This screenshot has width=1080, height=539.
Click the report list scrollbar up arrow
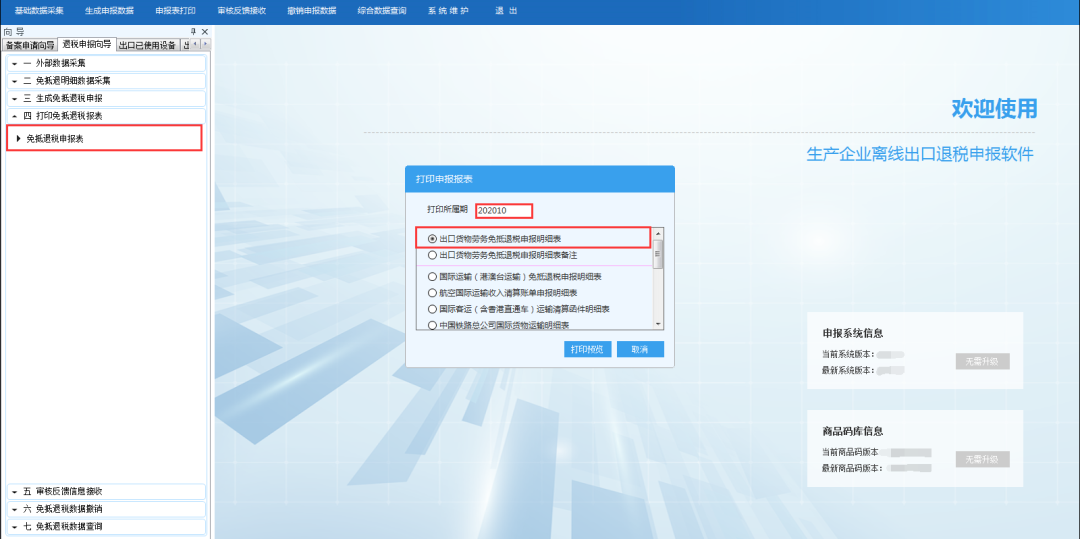coord(658,233)
